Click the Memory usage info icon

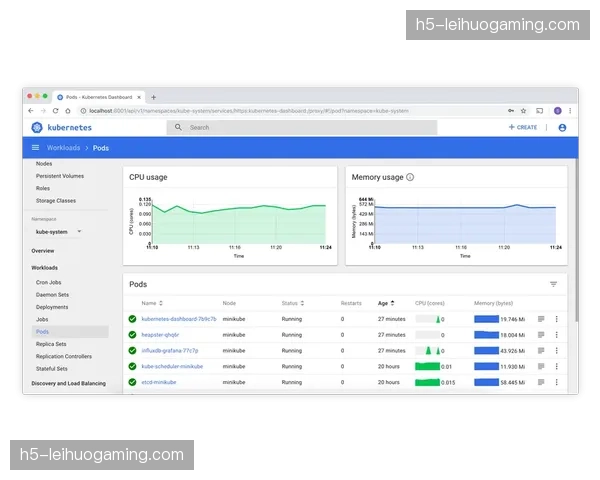[x=410, y=177]
